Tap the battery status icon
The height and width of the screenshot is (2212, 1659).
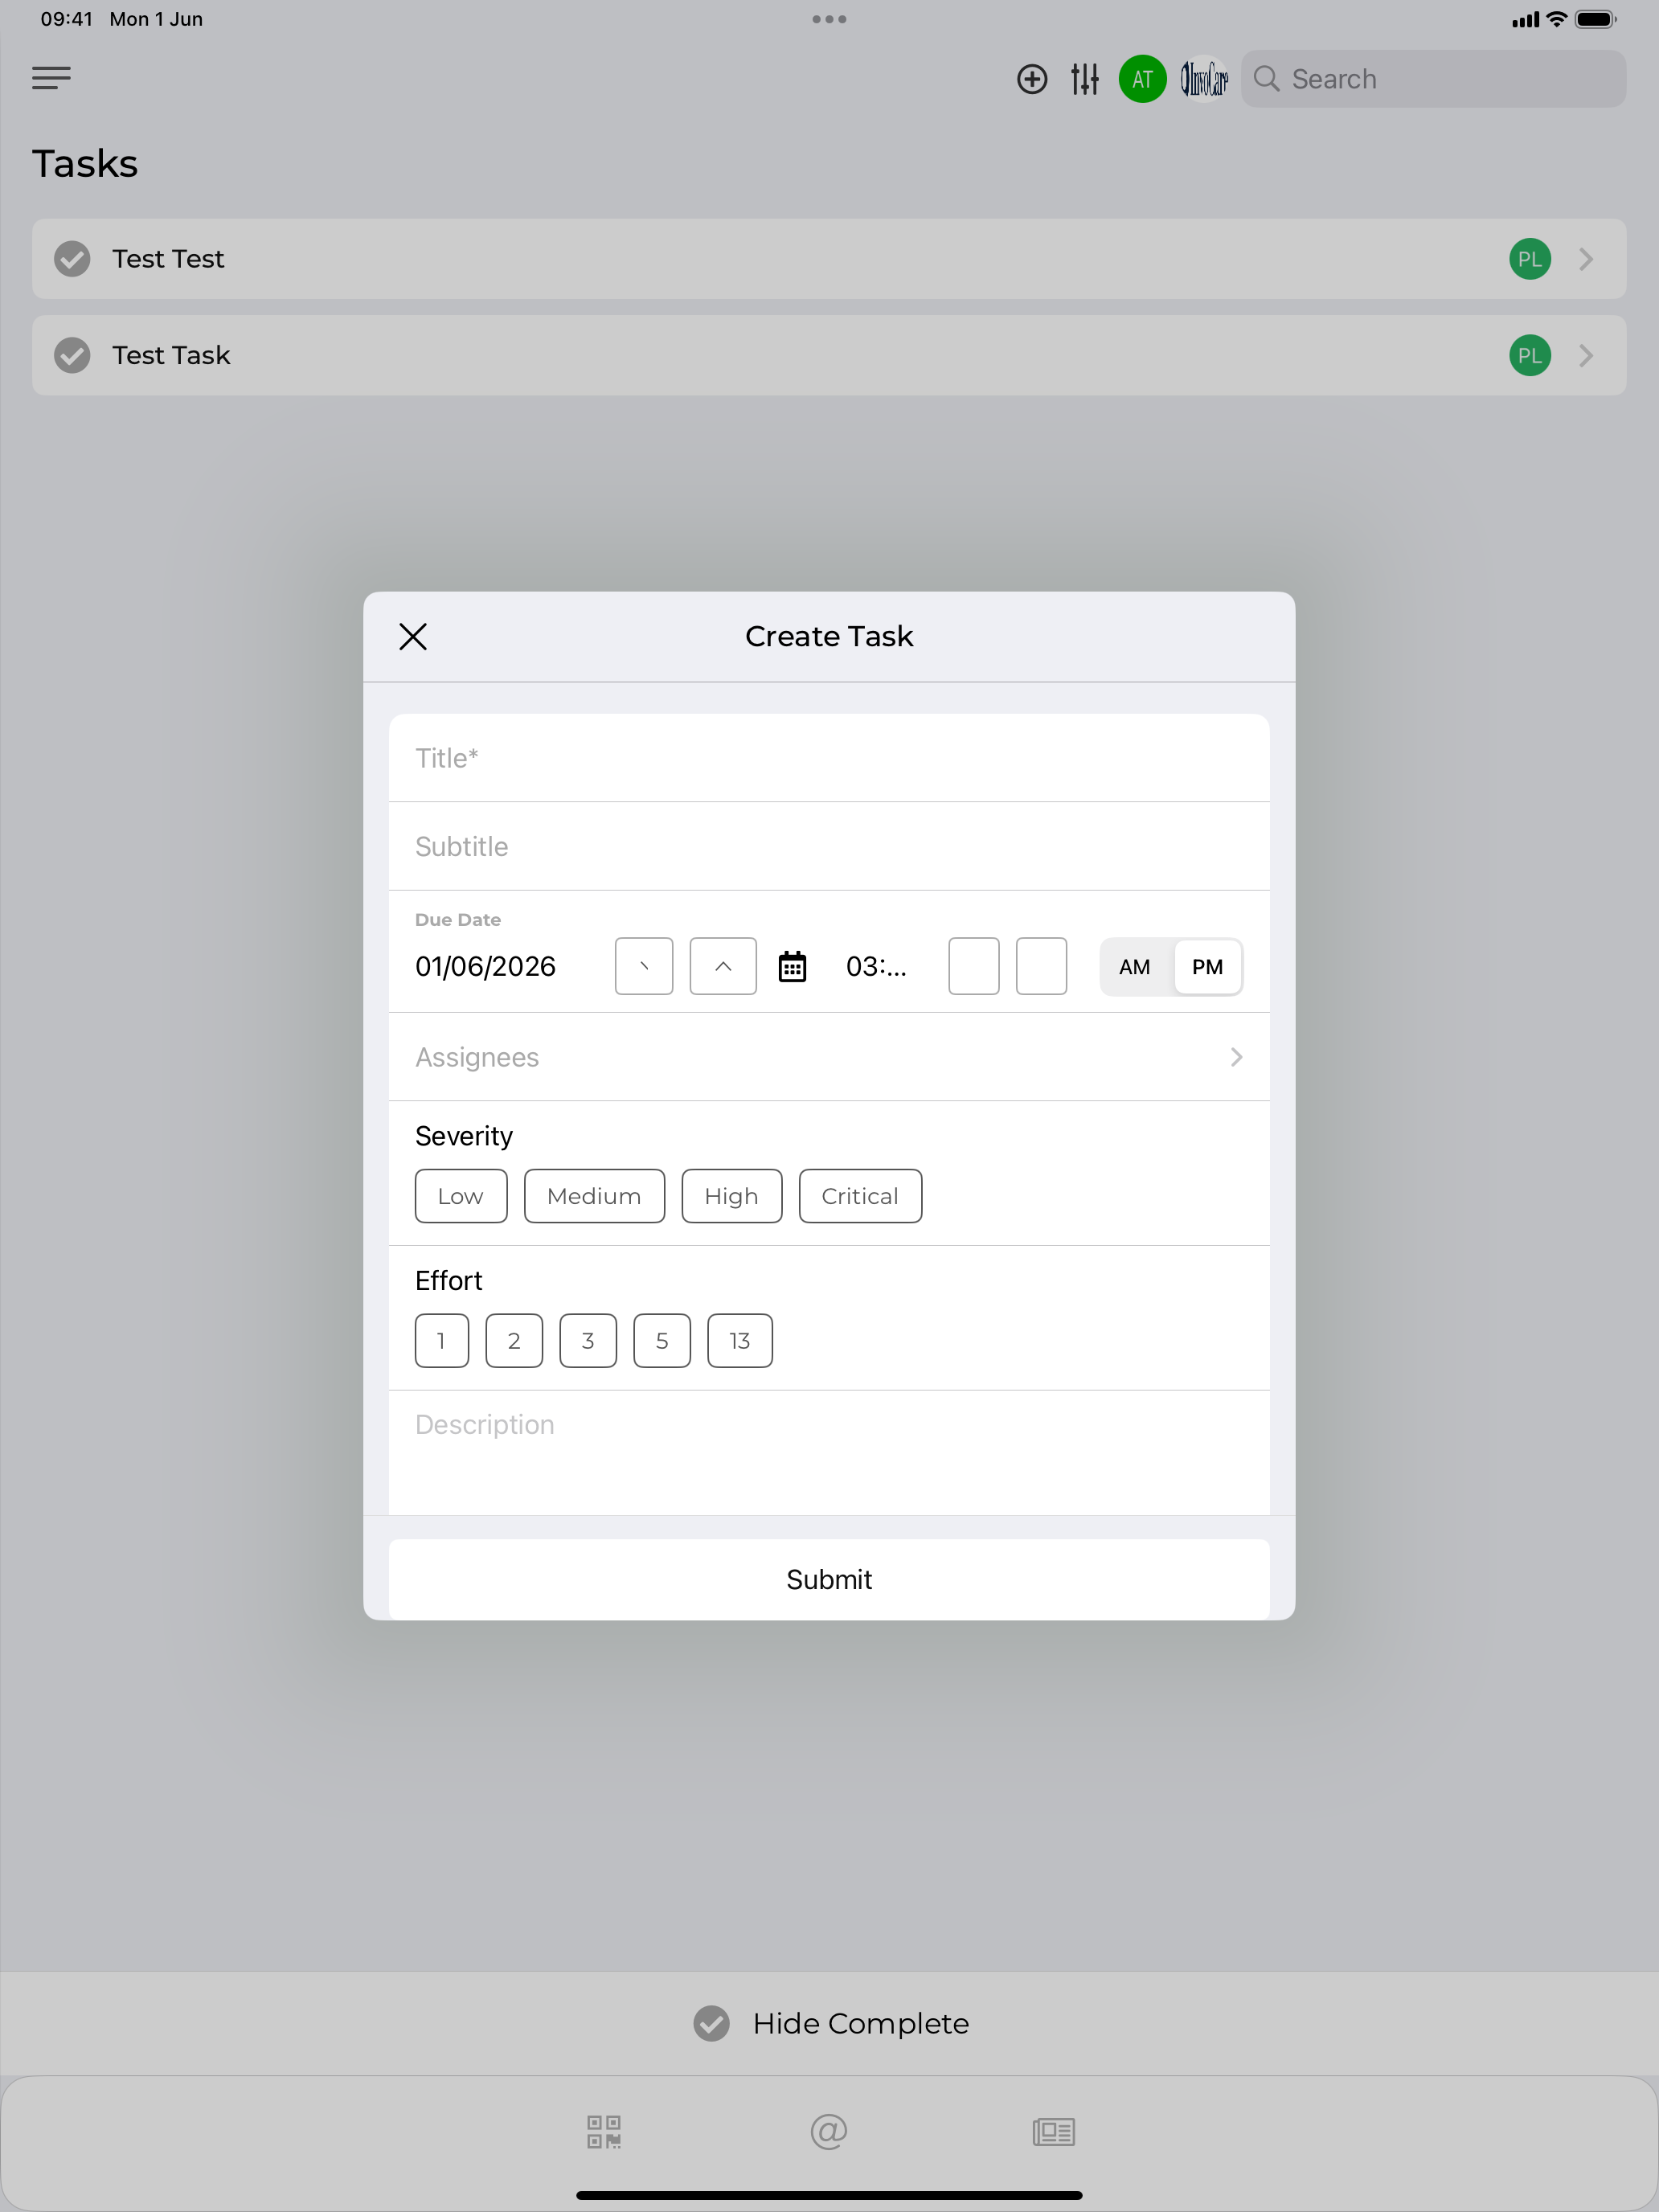pos(1596,19)
